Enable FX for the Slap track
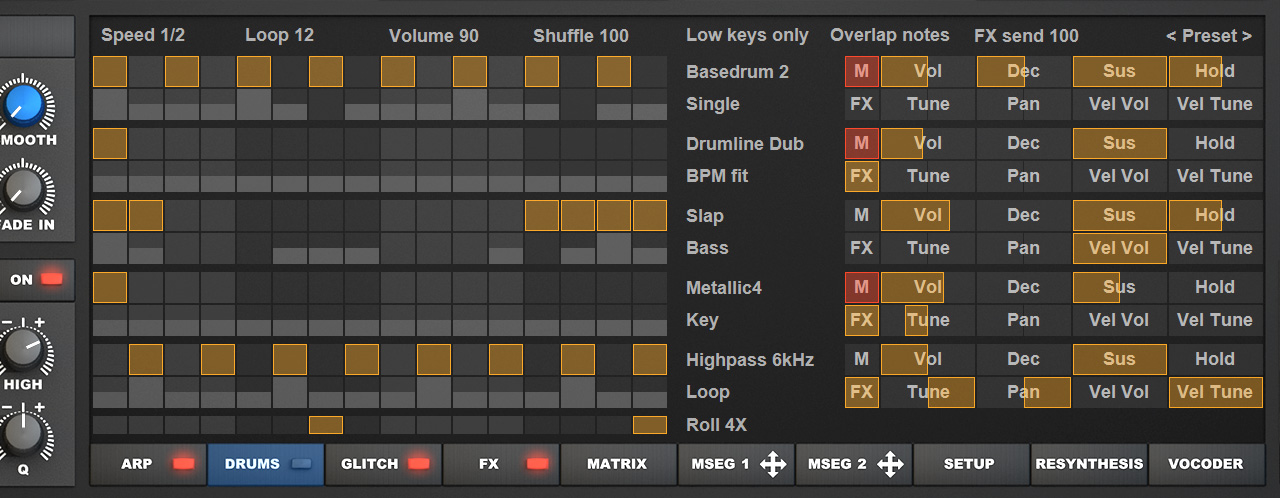 point(861,248)
